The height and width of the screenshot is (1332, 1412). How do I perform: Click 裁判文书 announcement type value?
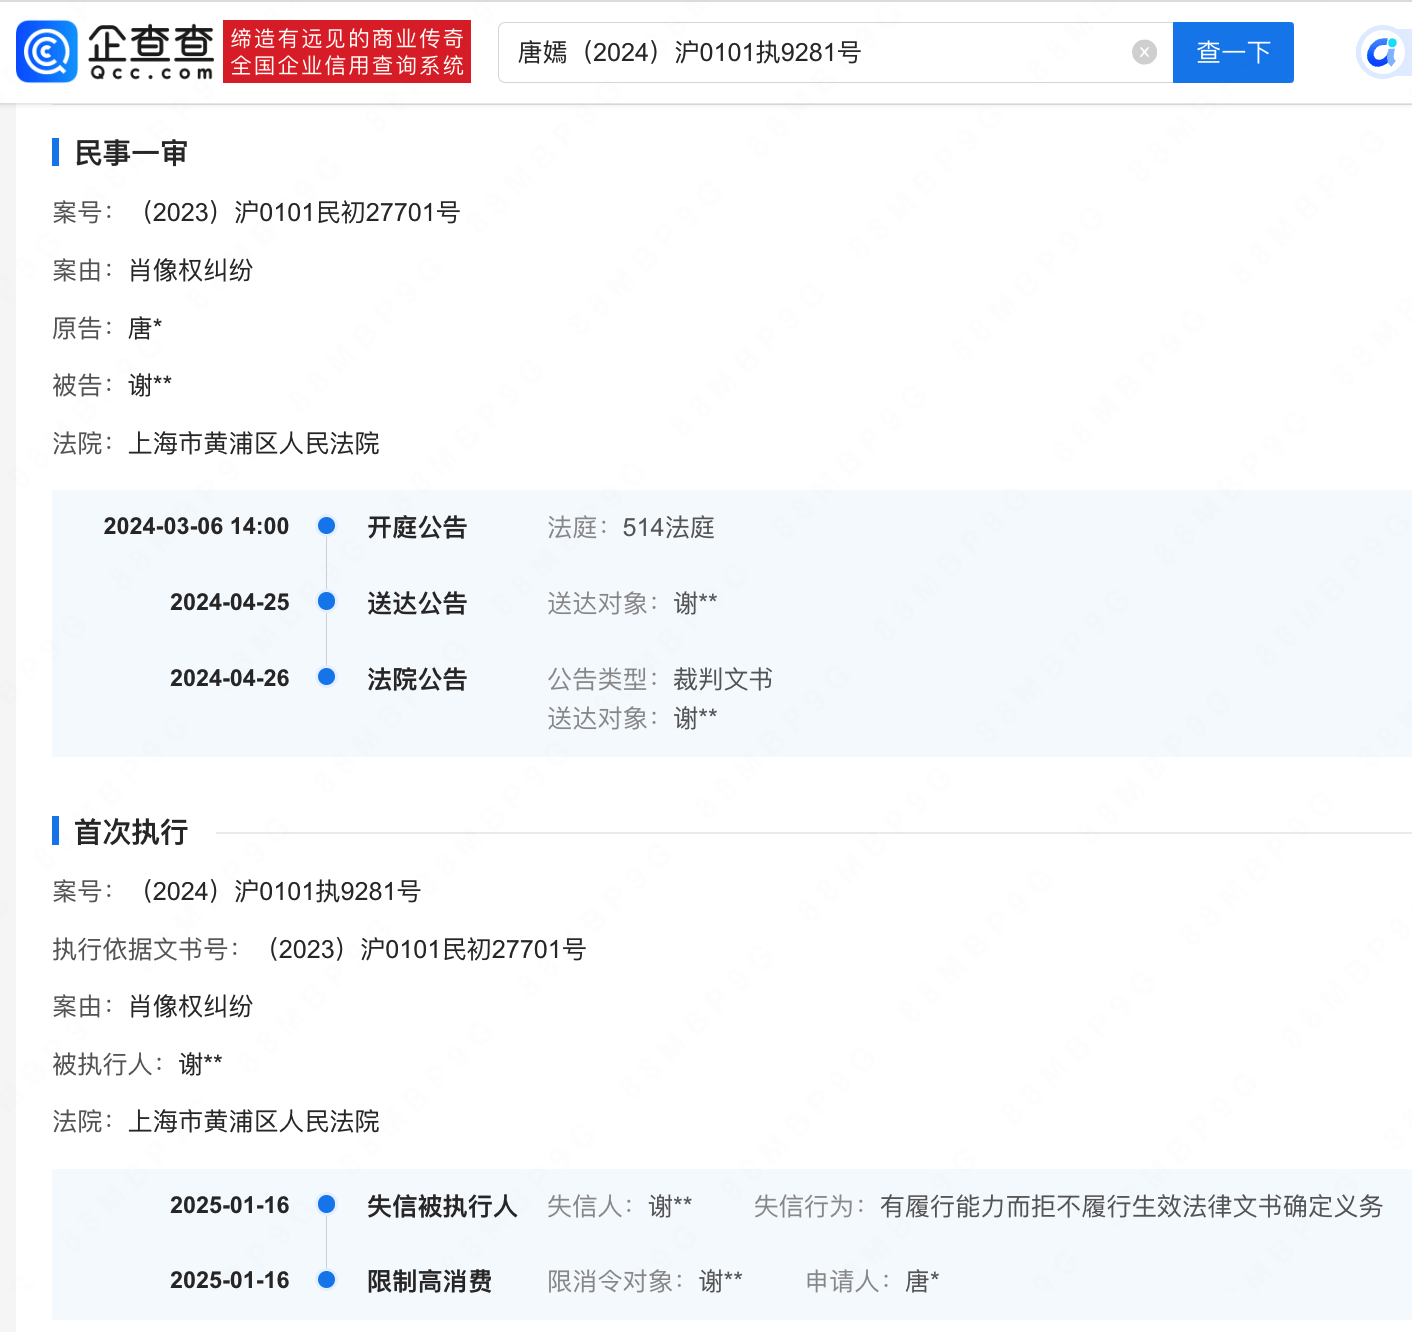point(723,679)
